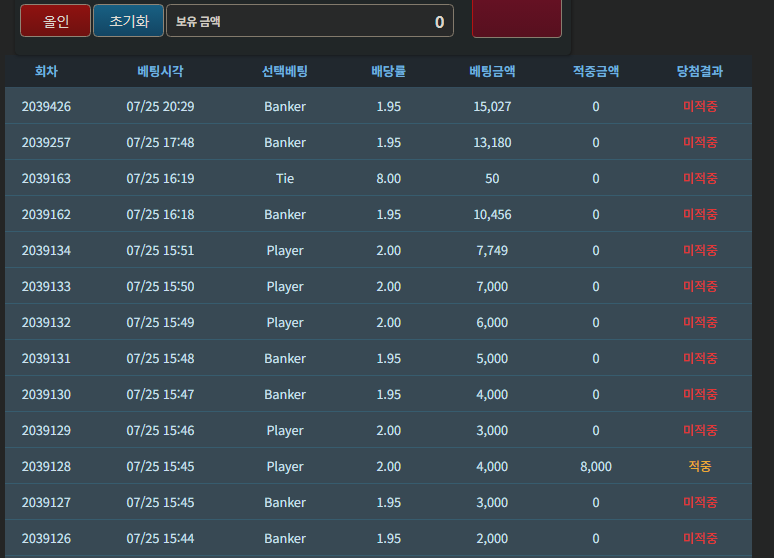Screen dimensions: 774x558
Task: Click the 적중금액 column header
Action: (596, 71)
